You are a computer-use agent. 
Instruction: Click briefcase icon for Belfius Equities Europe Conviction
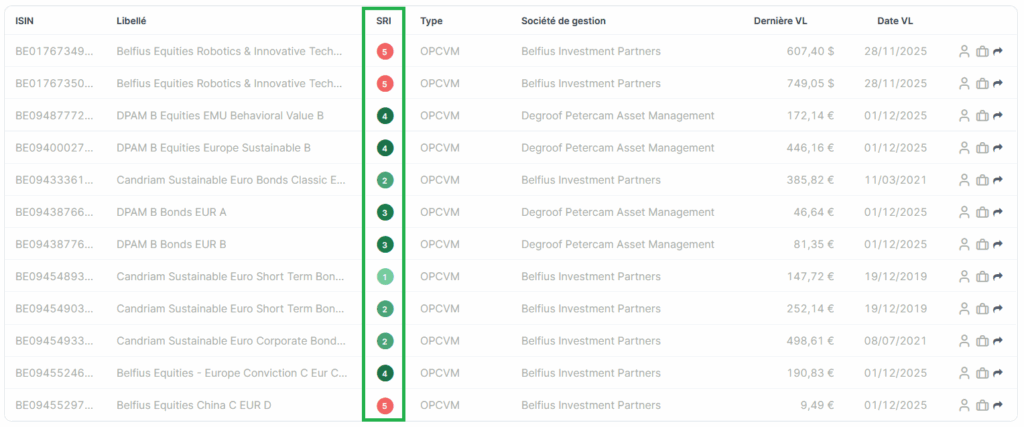(x=981, y=373)
